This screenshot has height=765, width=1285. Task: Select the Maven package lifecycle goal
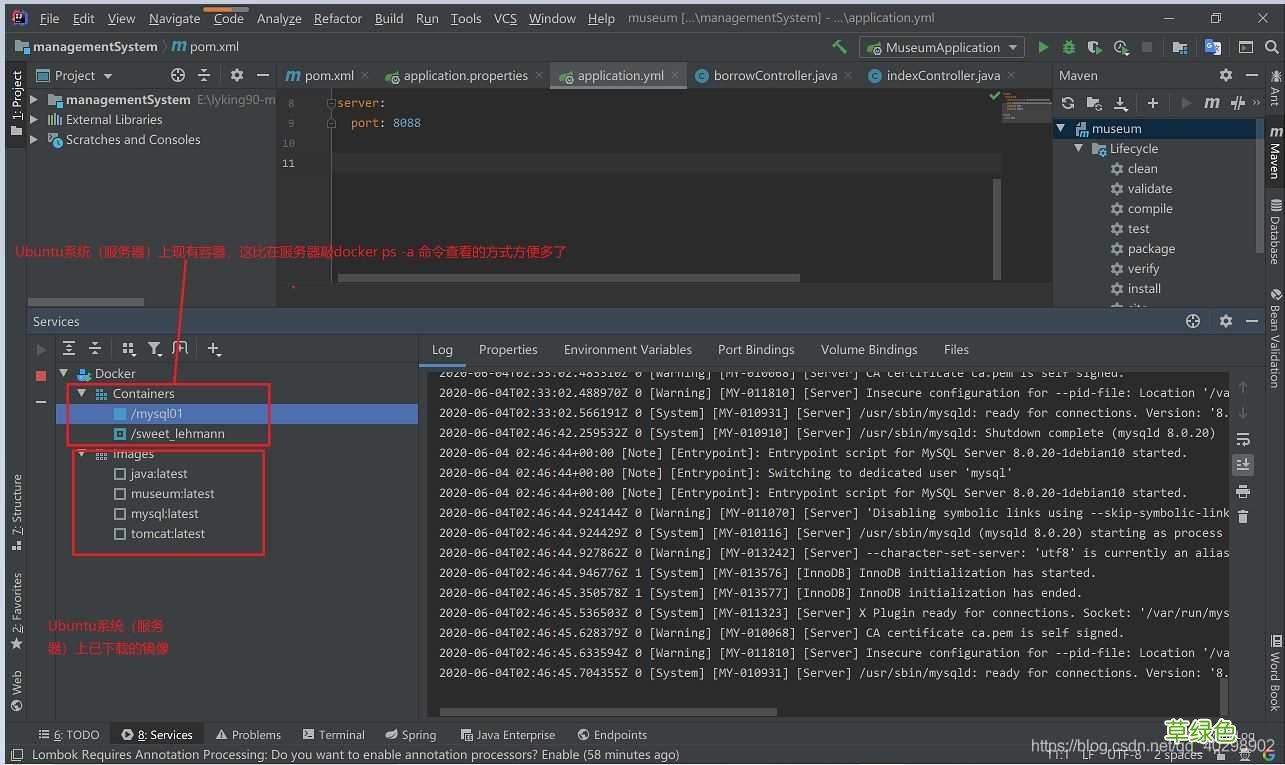[1151, 249]
